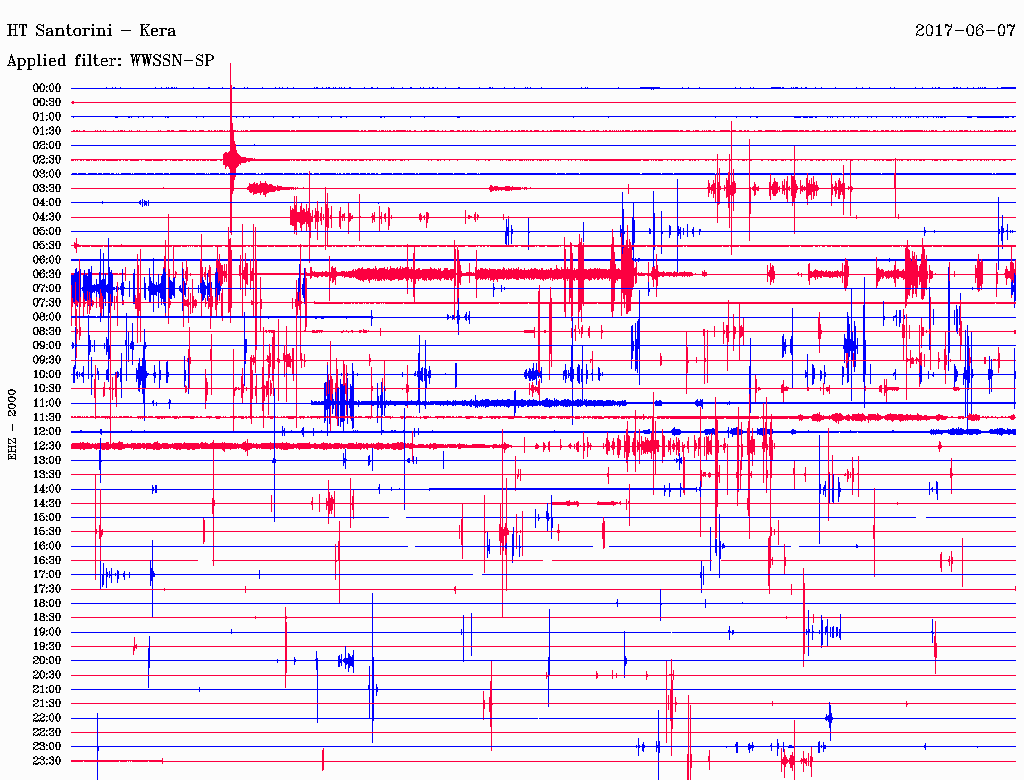Screen dimensions: 1024x780
Task: Click the '11:00' time label
Action: click(x=47, y=403)
